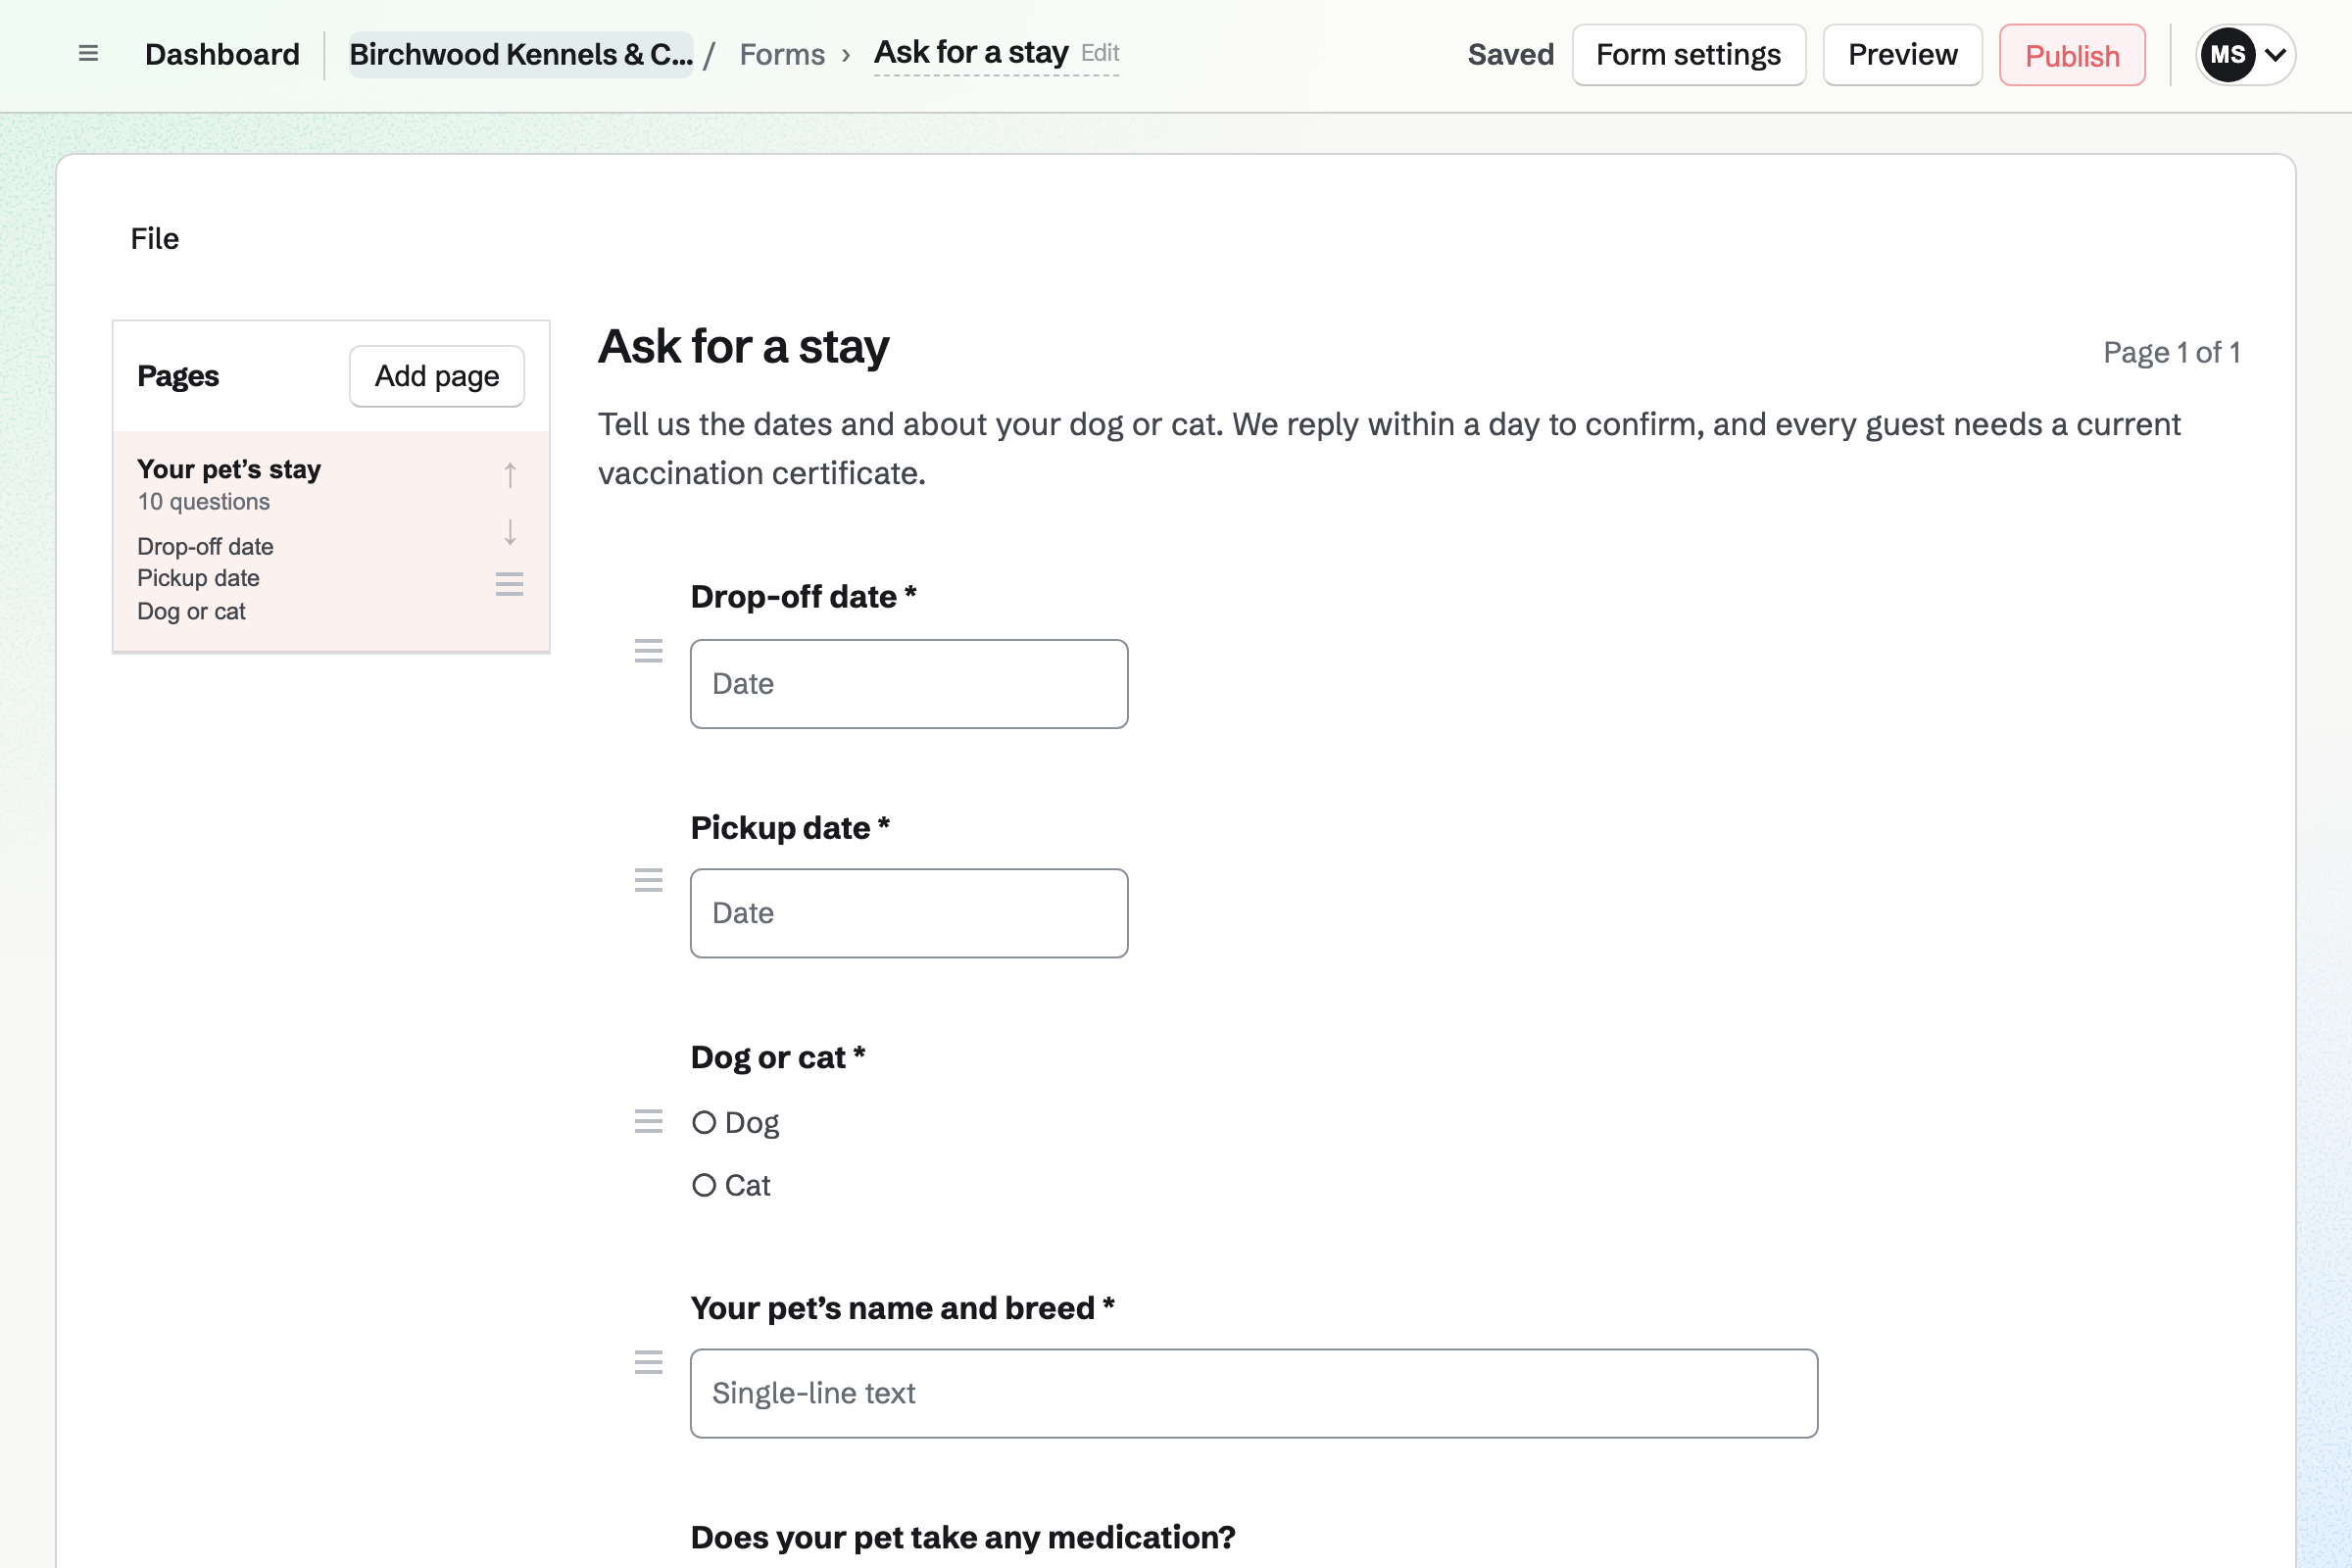The image size is (2352, 1568).
Task: Open the File menu
Action: (x=155, y=239)
